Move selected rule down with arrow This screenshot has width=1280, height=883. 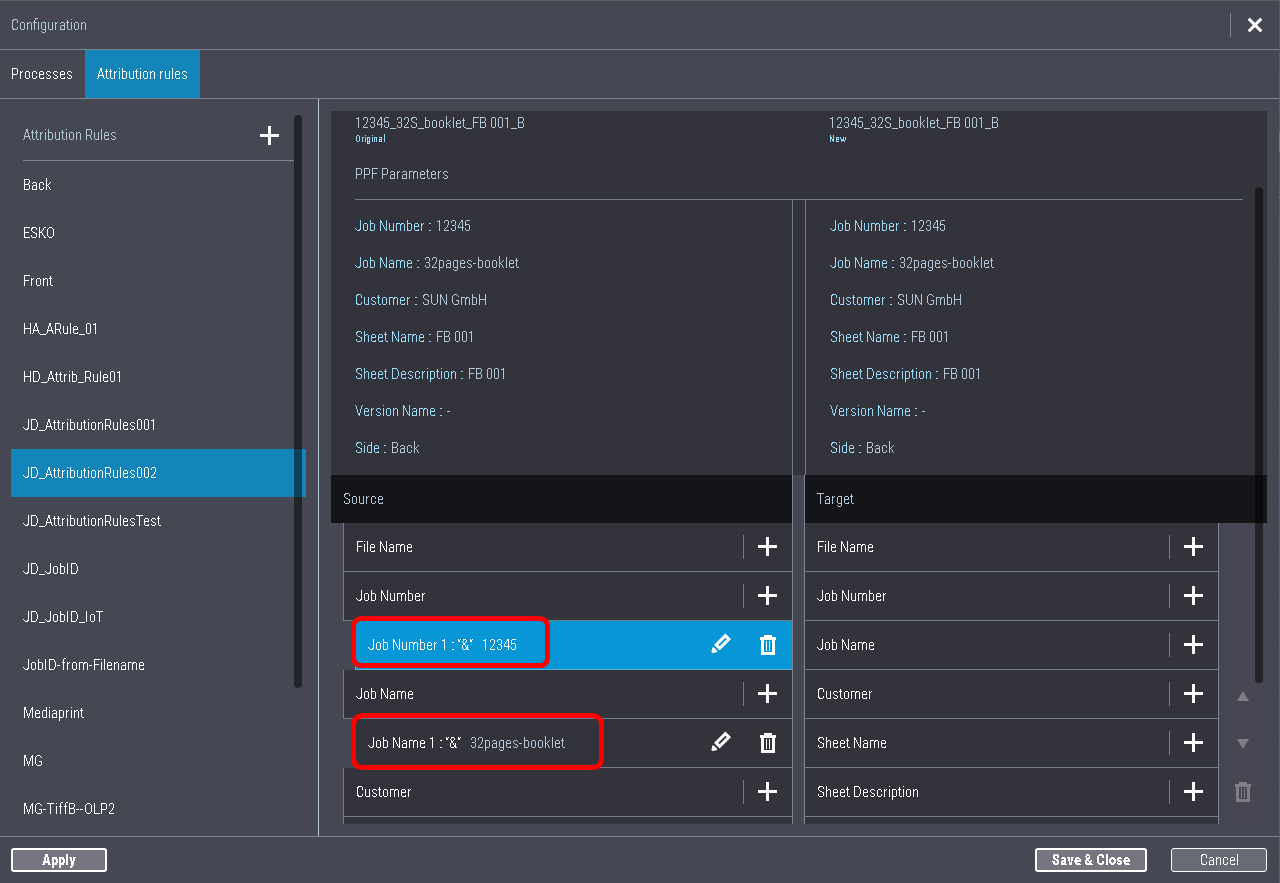[1243, 743]
